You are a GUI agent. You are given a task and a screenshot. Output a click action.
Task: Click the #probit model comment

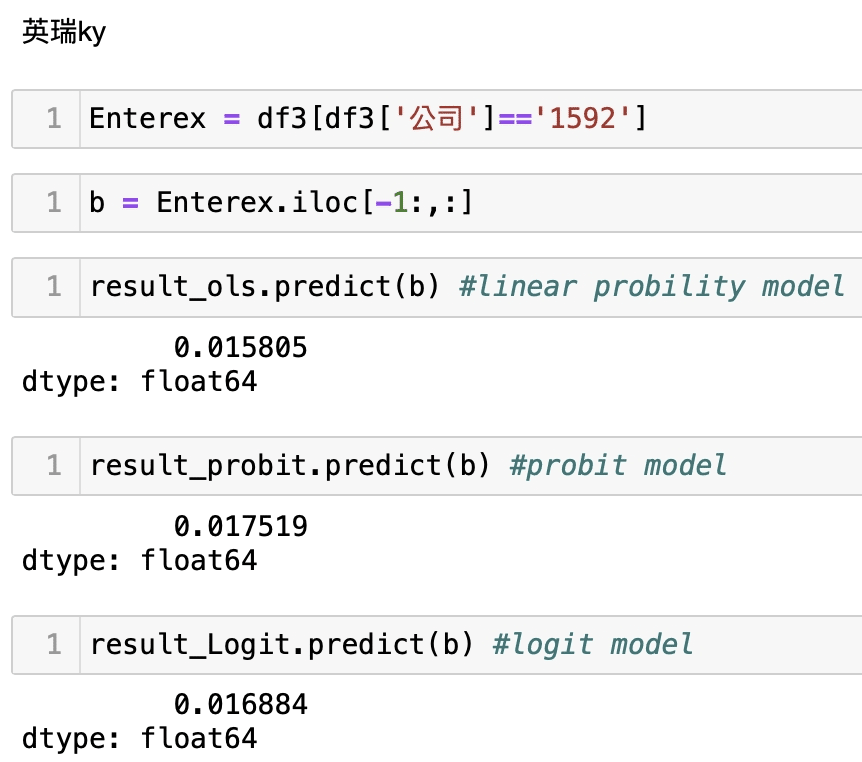pyautogui.click(x=617, y=465)
